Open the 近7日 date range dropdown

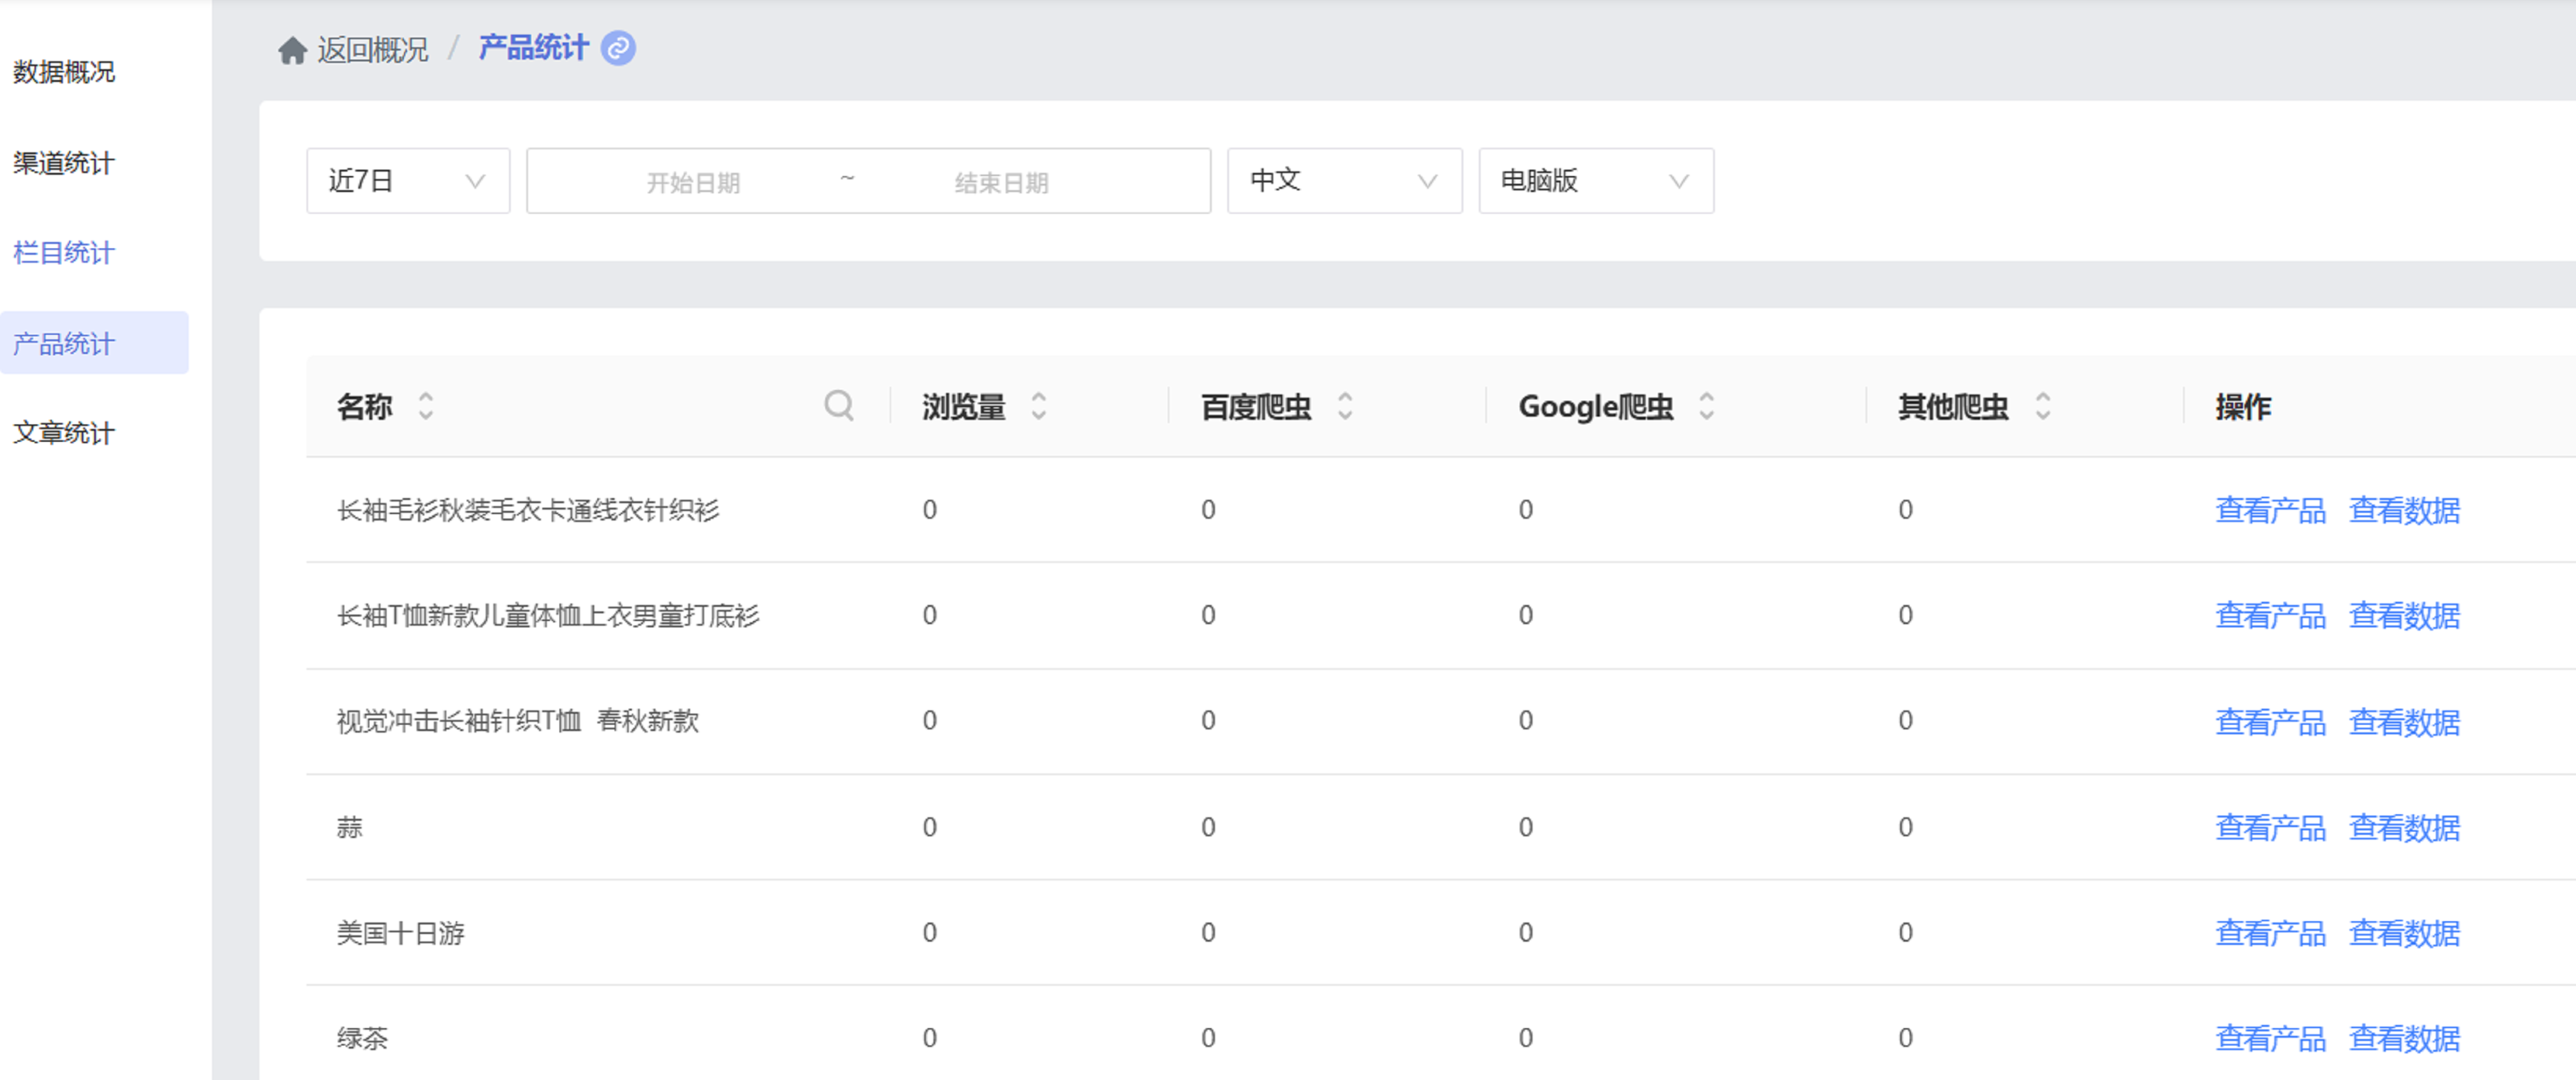[407, 181]
